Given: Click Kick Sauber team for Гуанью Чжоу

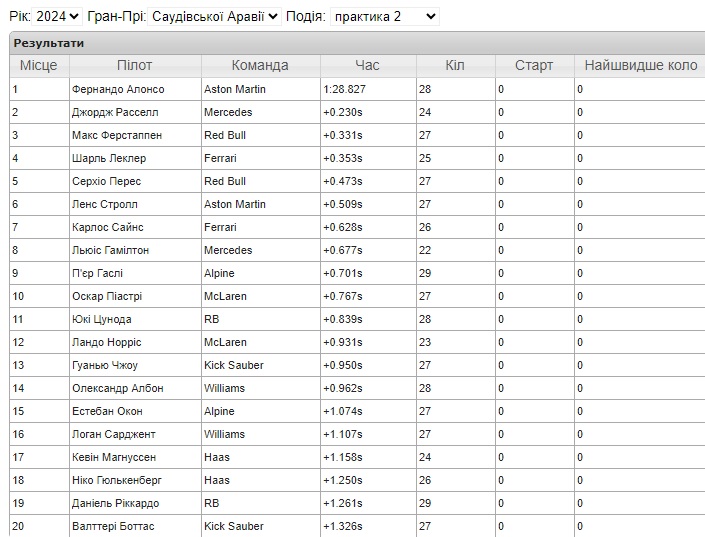Looking at the screenshot, I should point(233,365).
